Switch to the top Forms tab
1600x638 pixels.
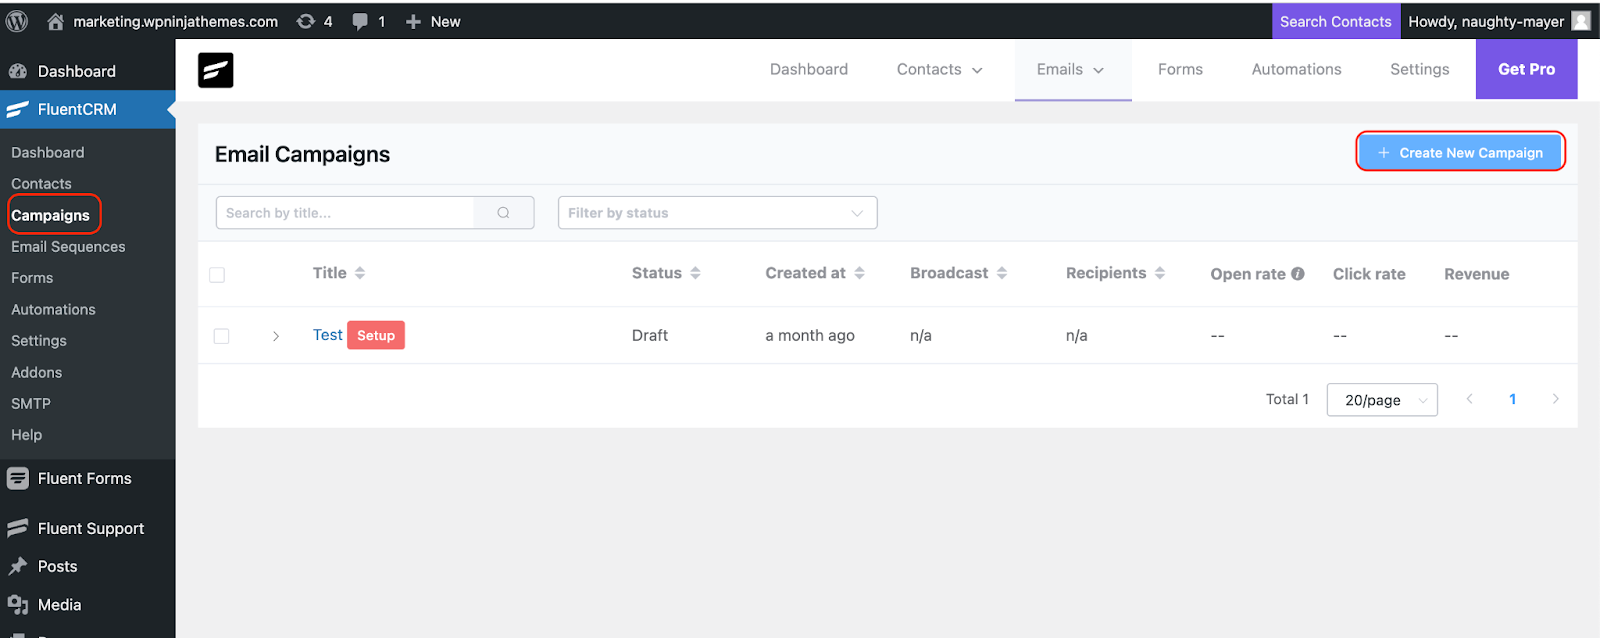(x=1180, y=69)
